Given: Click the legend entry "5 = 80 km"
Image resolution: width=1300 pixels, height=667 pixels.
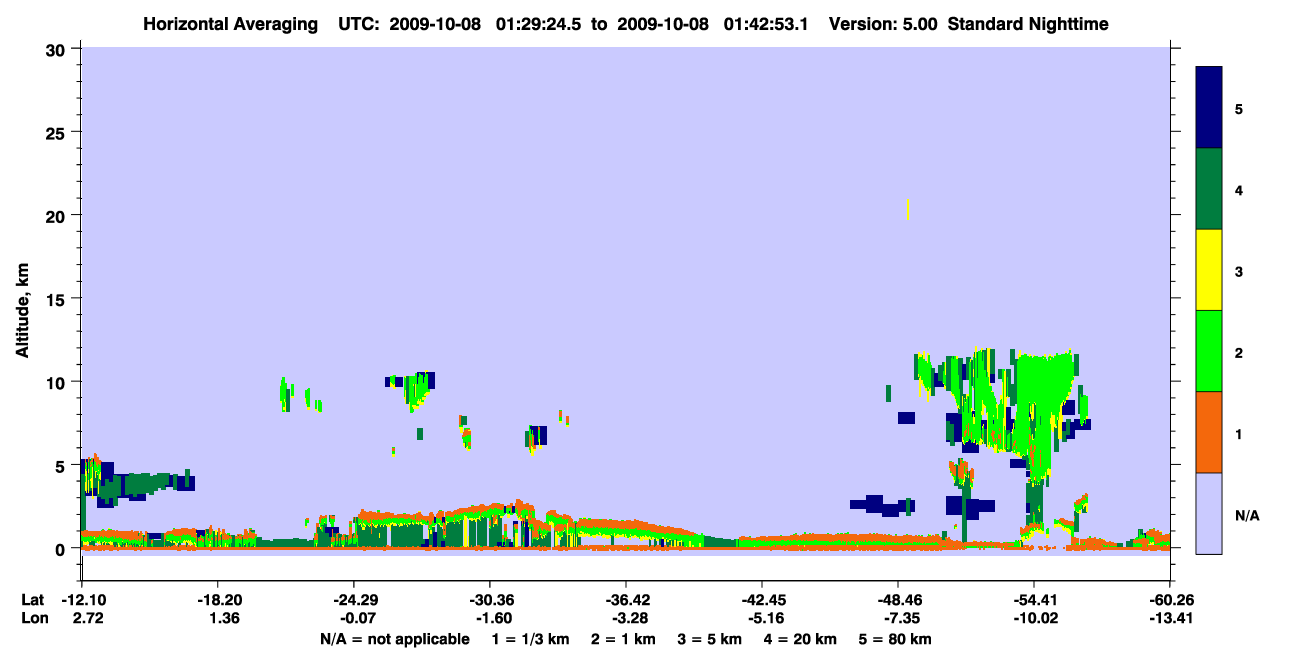Looking at the screenshot, I should tap(895, 639).
